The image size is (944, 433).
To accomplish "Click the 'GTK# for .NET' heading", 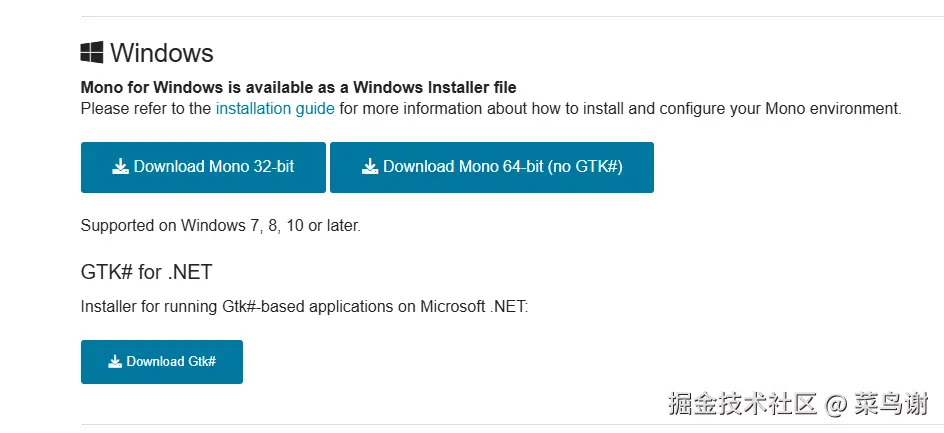I will pos(146,272).
